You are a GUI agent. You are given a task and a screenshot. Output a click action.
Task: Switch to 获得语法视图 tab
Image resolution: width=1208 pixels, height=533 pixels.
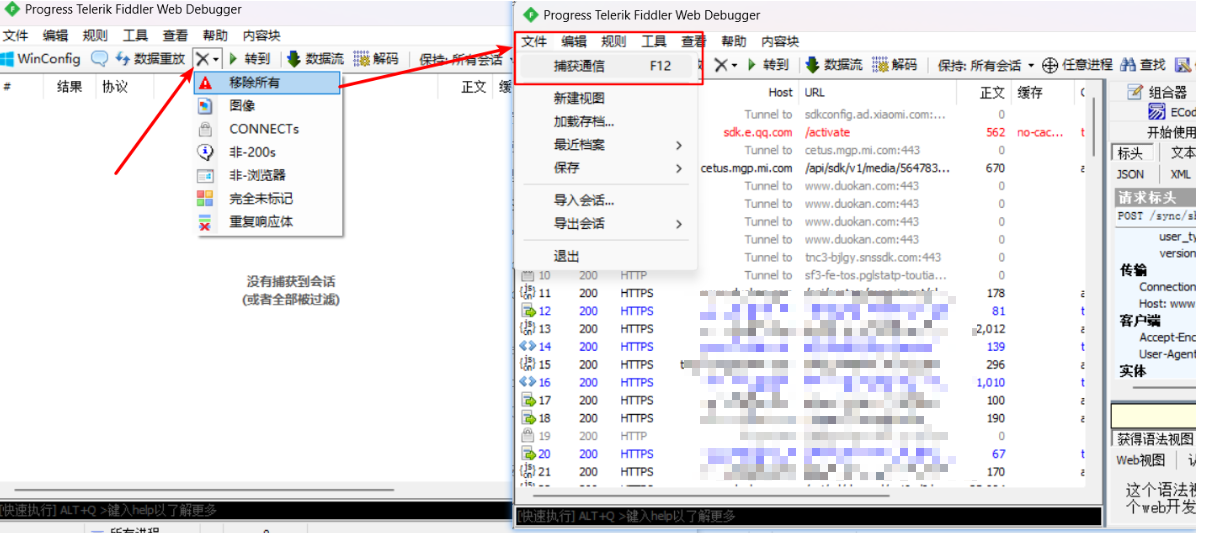pyautogui.click(x=1155, y=439)
